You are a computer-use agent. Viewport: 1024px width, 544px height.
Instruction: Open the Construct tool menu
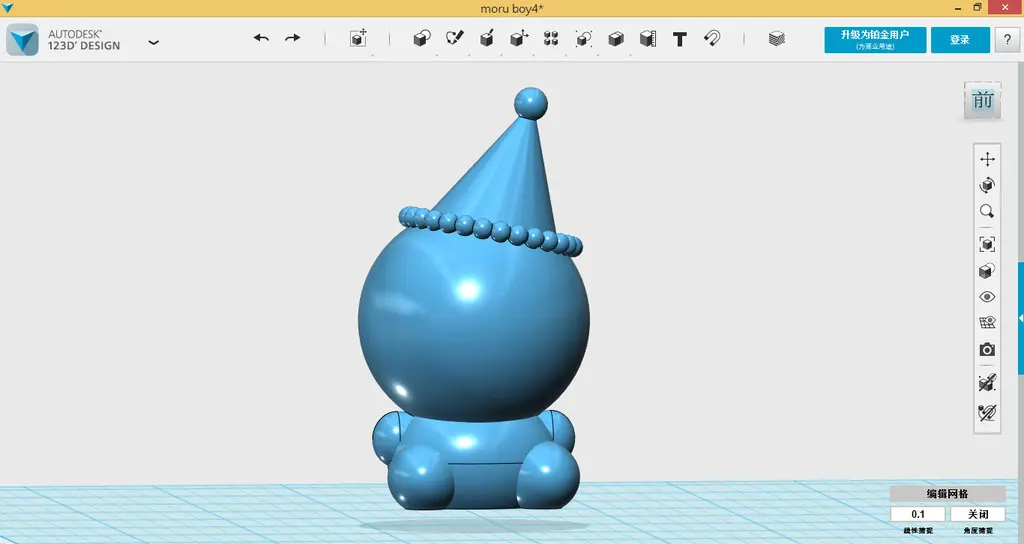(487, 39)
